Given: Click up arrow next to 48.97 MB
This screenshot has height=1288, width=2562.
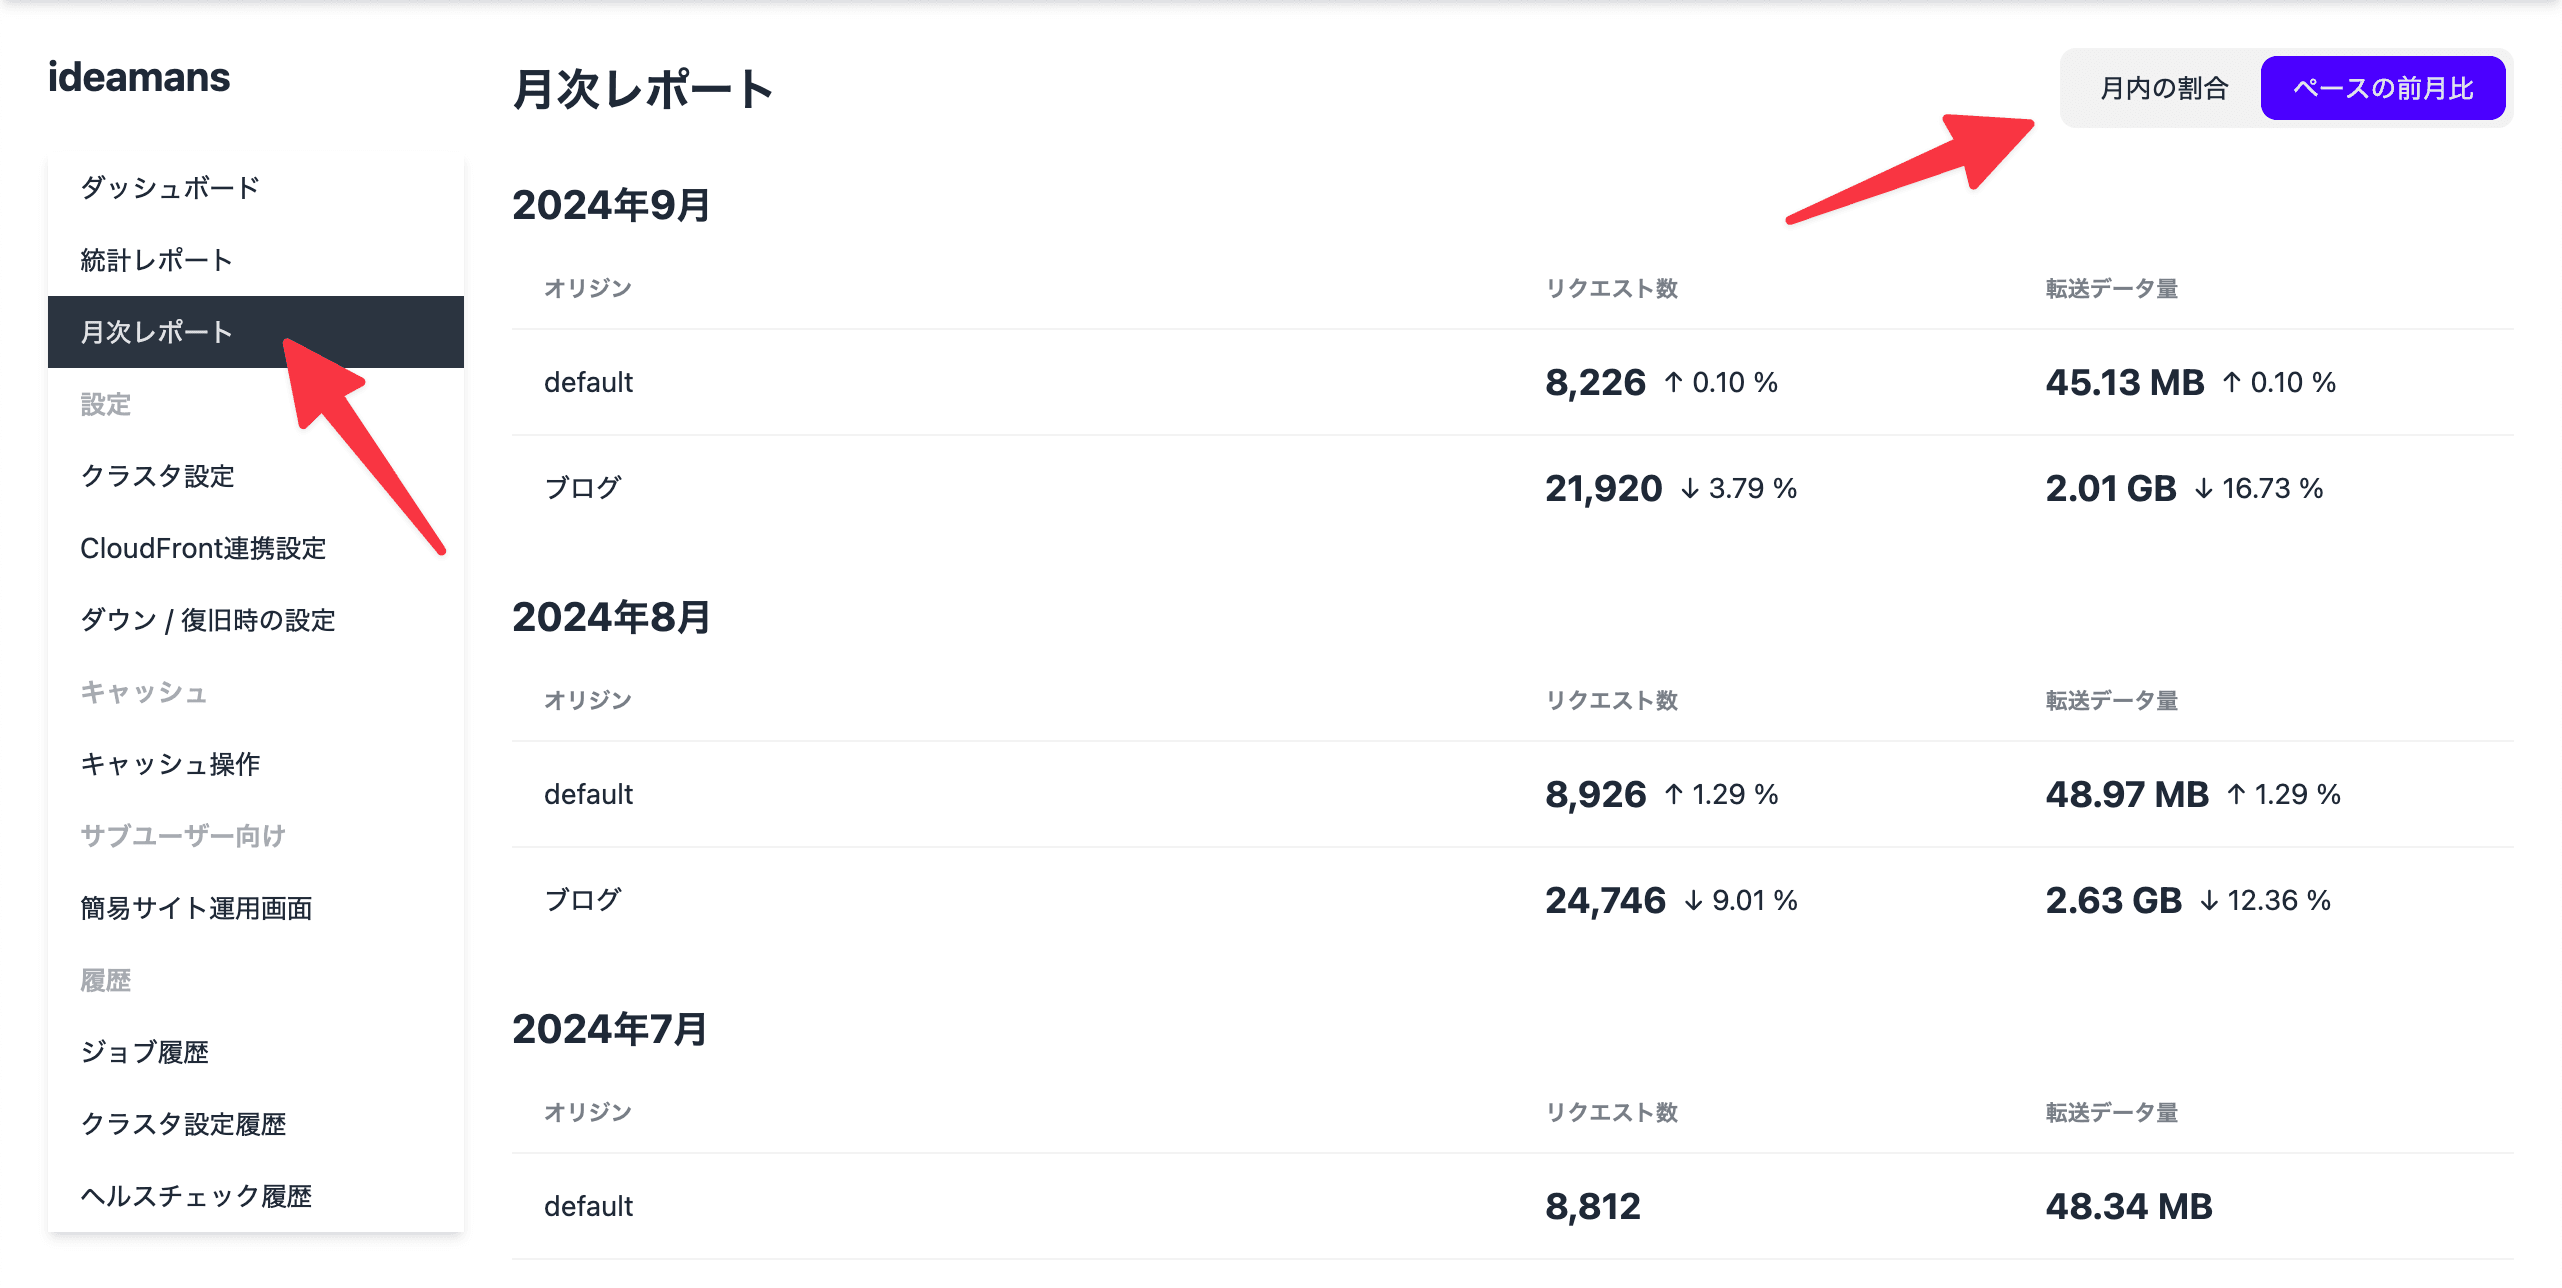Looking at the screenshot, I should point(2236,794).
